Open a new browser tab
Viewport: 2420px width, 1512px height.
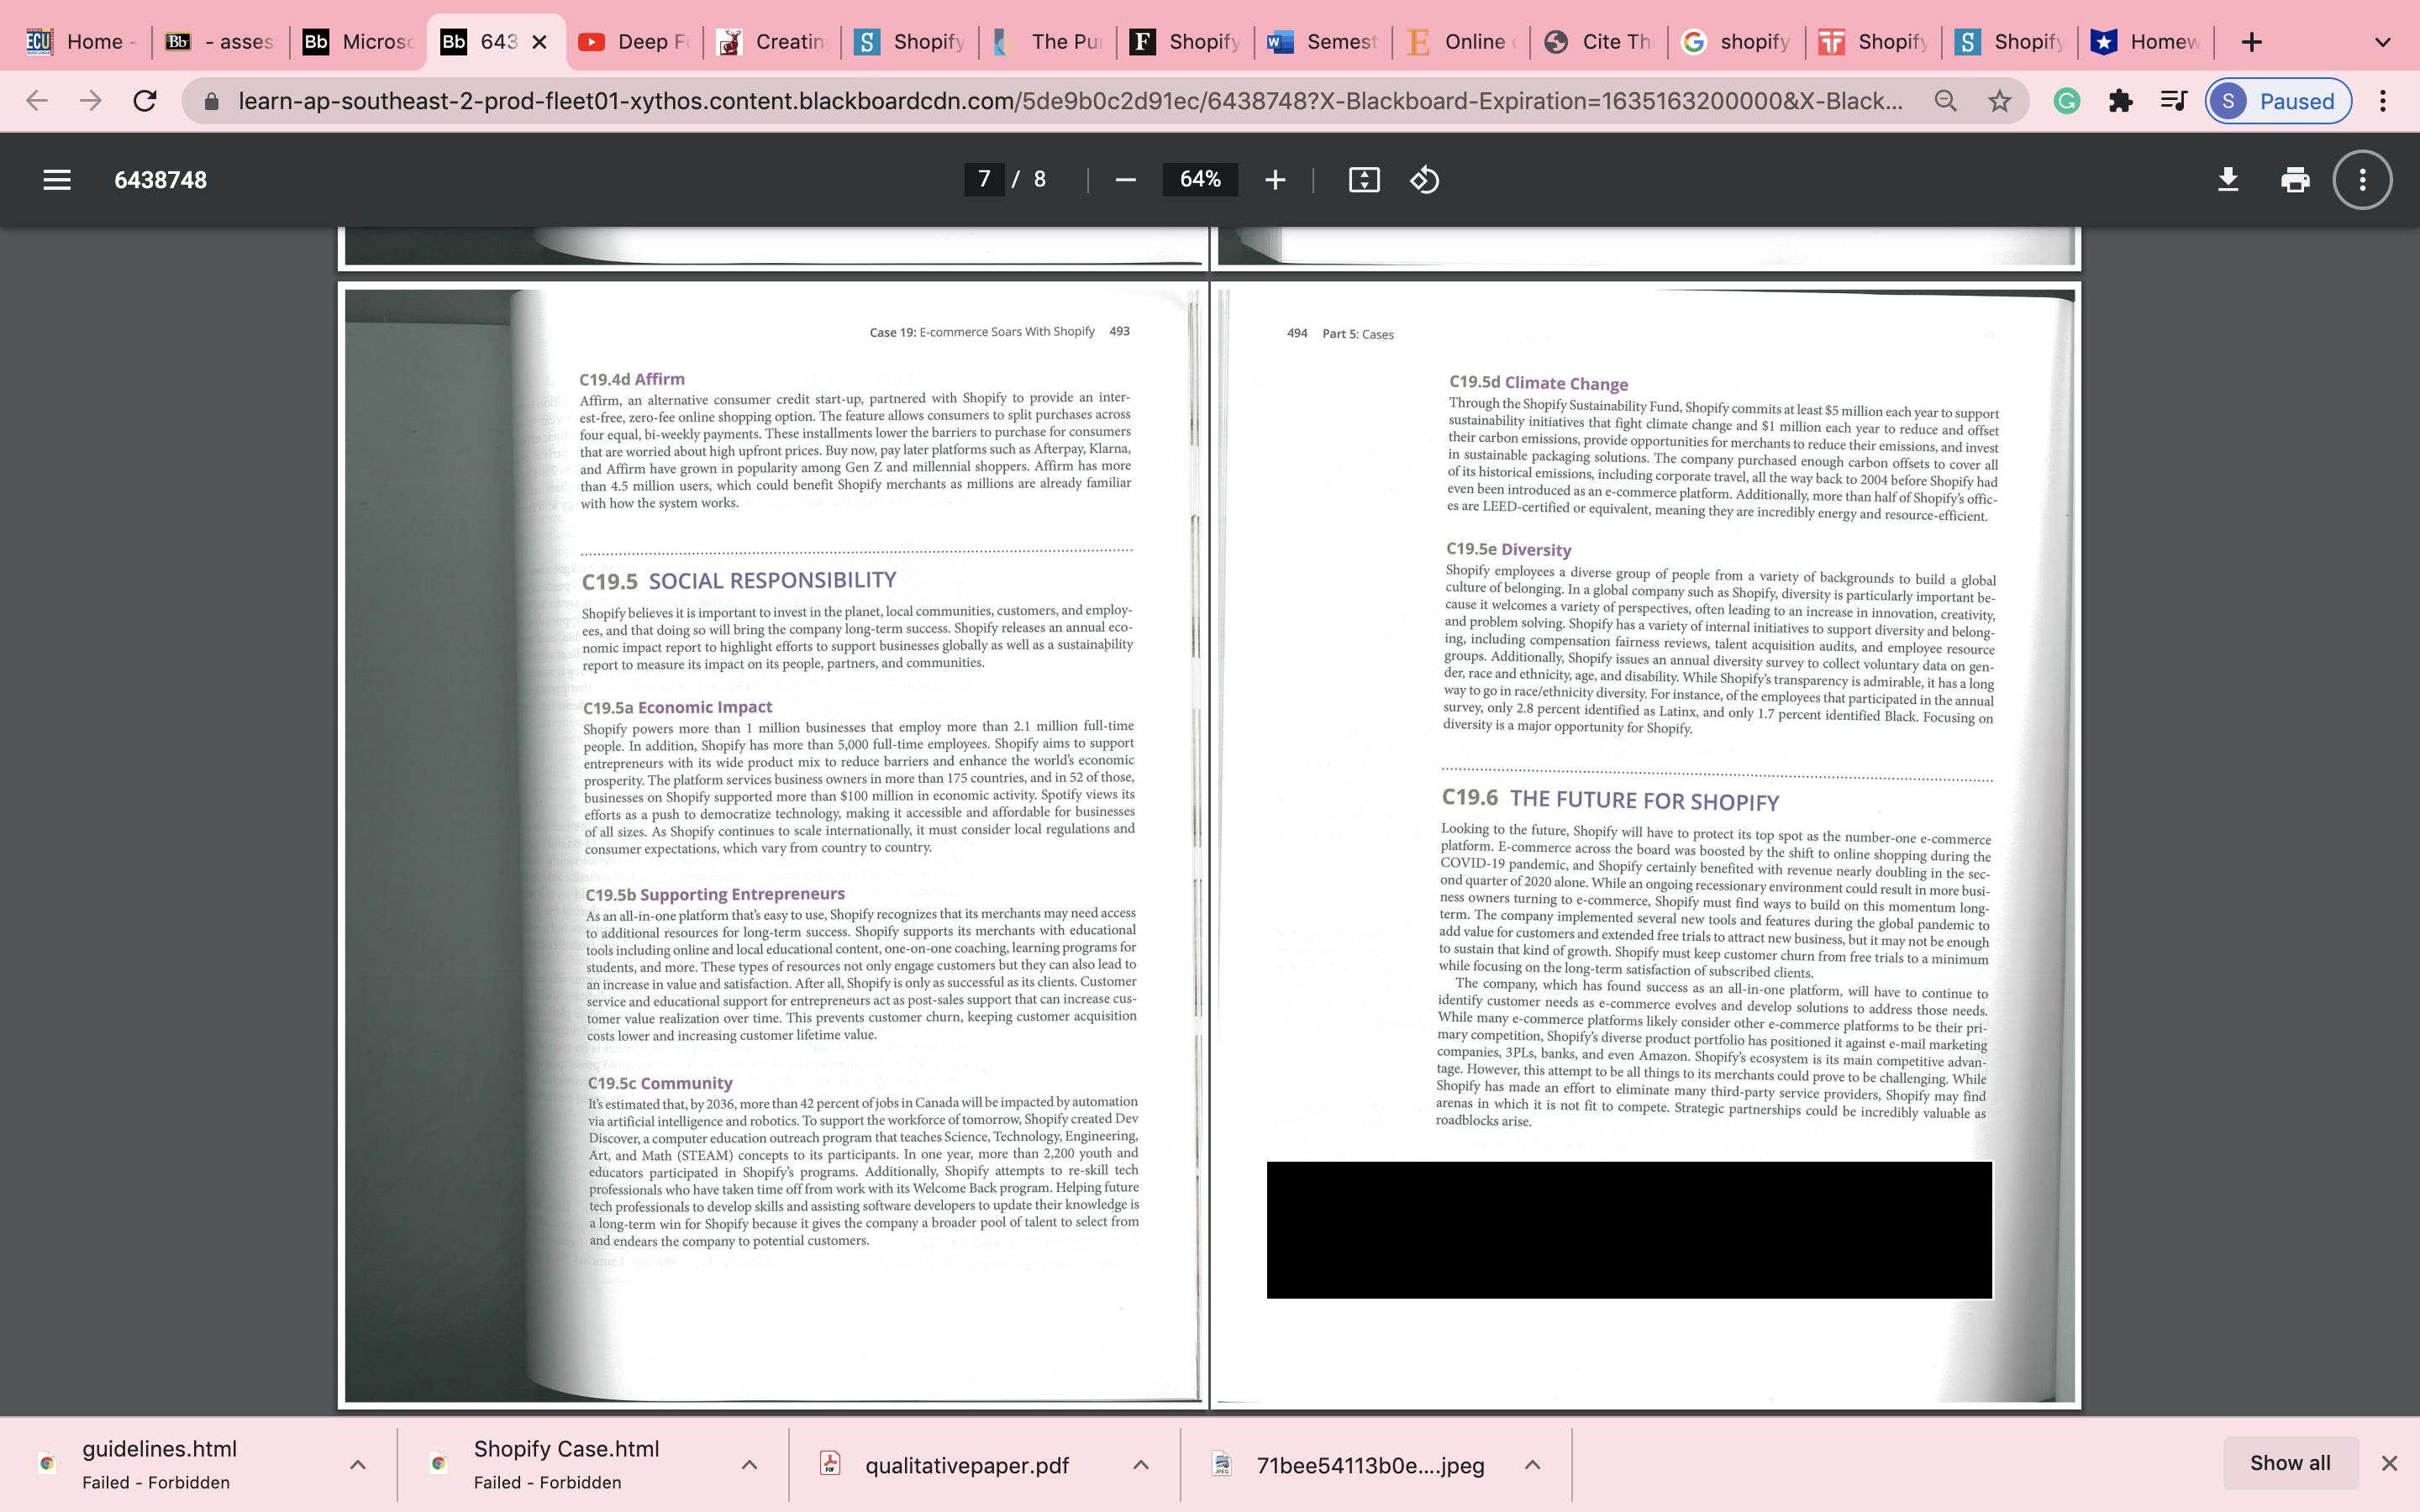pyautogui.click(x=2251, y=42)
